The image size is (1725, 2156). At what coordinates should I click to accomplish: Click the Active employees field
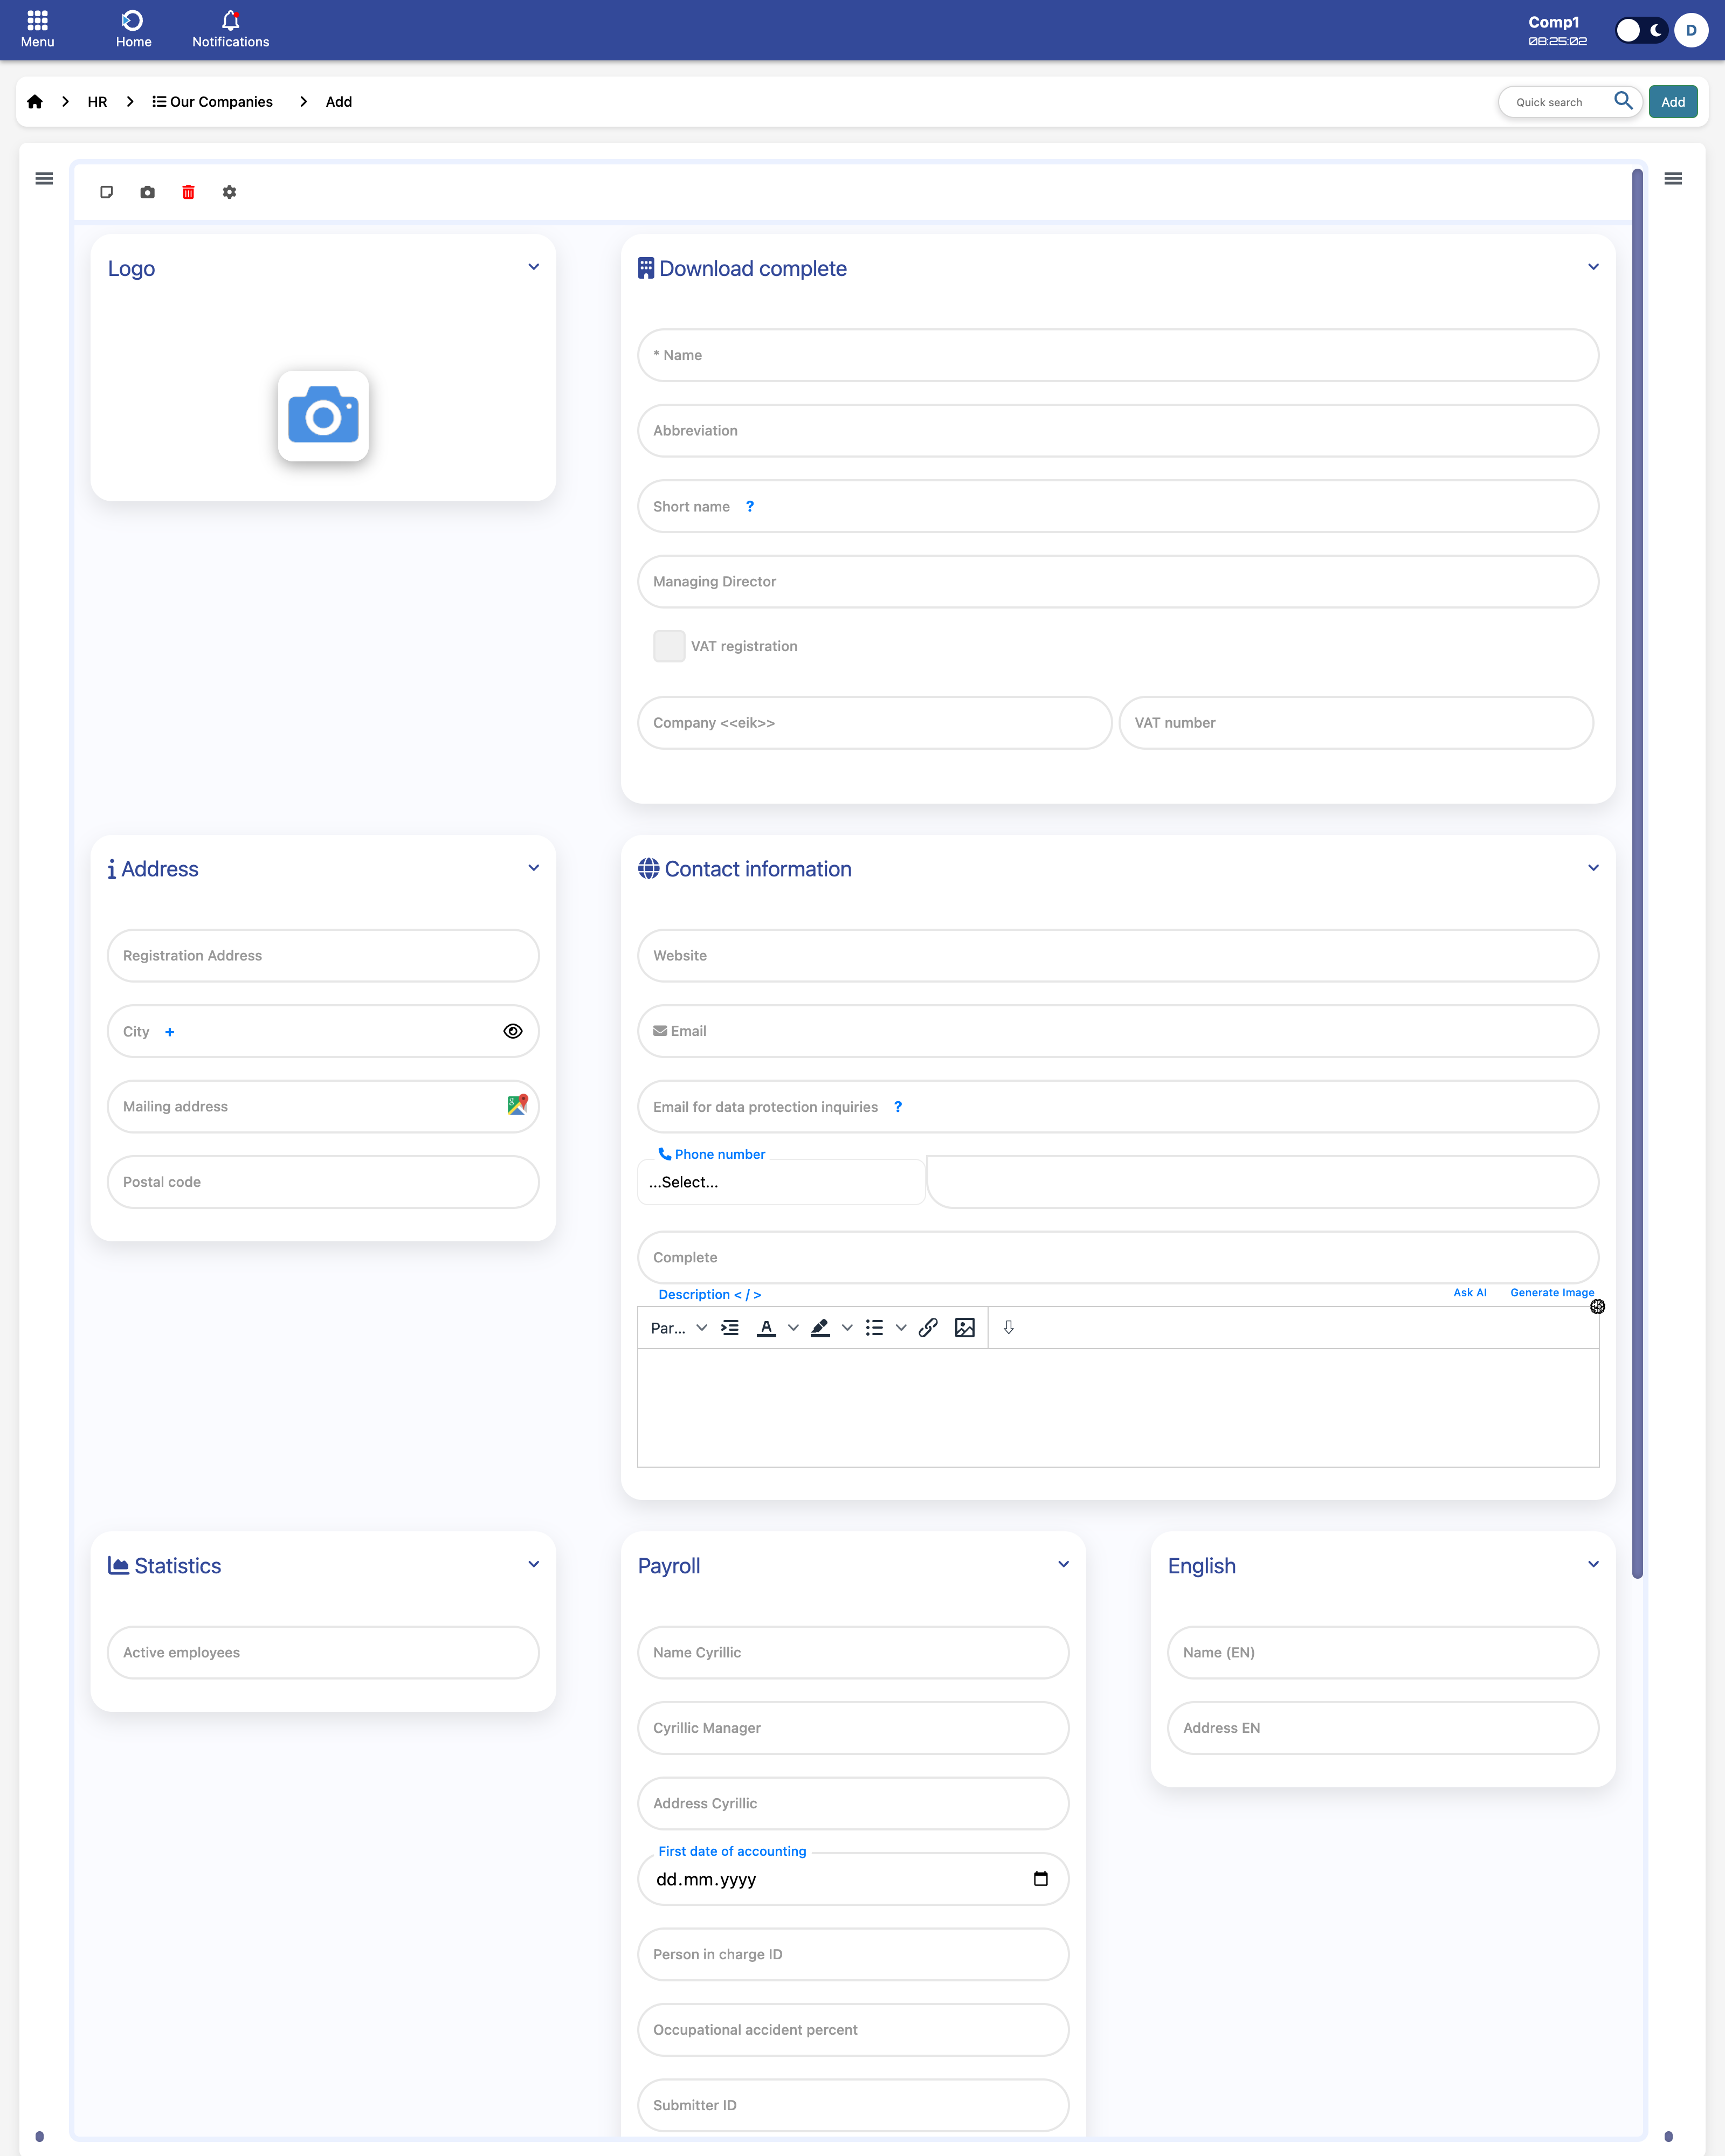point(323,1653)
